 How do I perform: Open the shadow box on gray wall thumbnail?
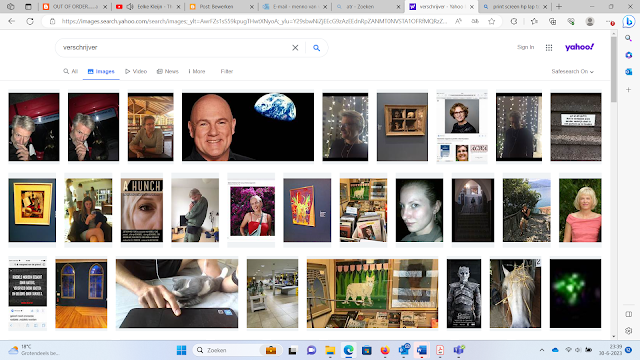tap(402, 127)
